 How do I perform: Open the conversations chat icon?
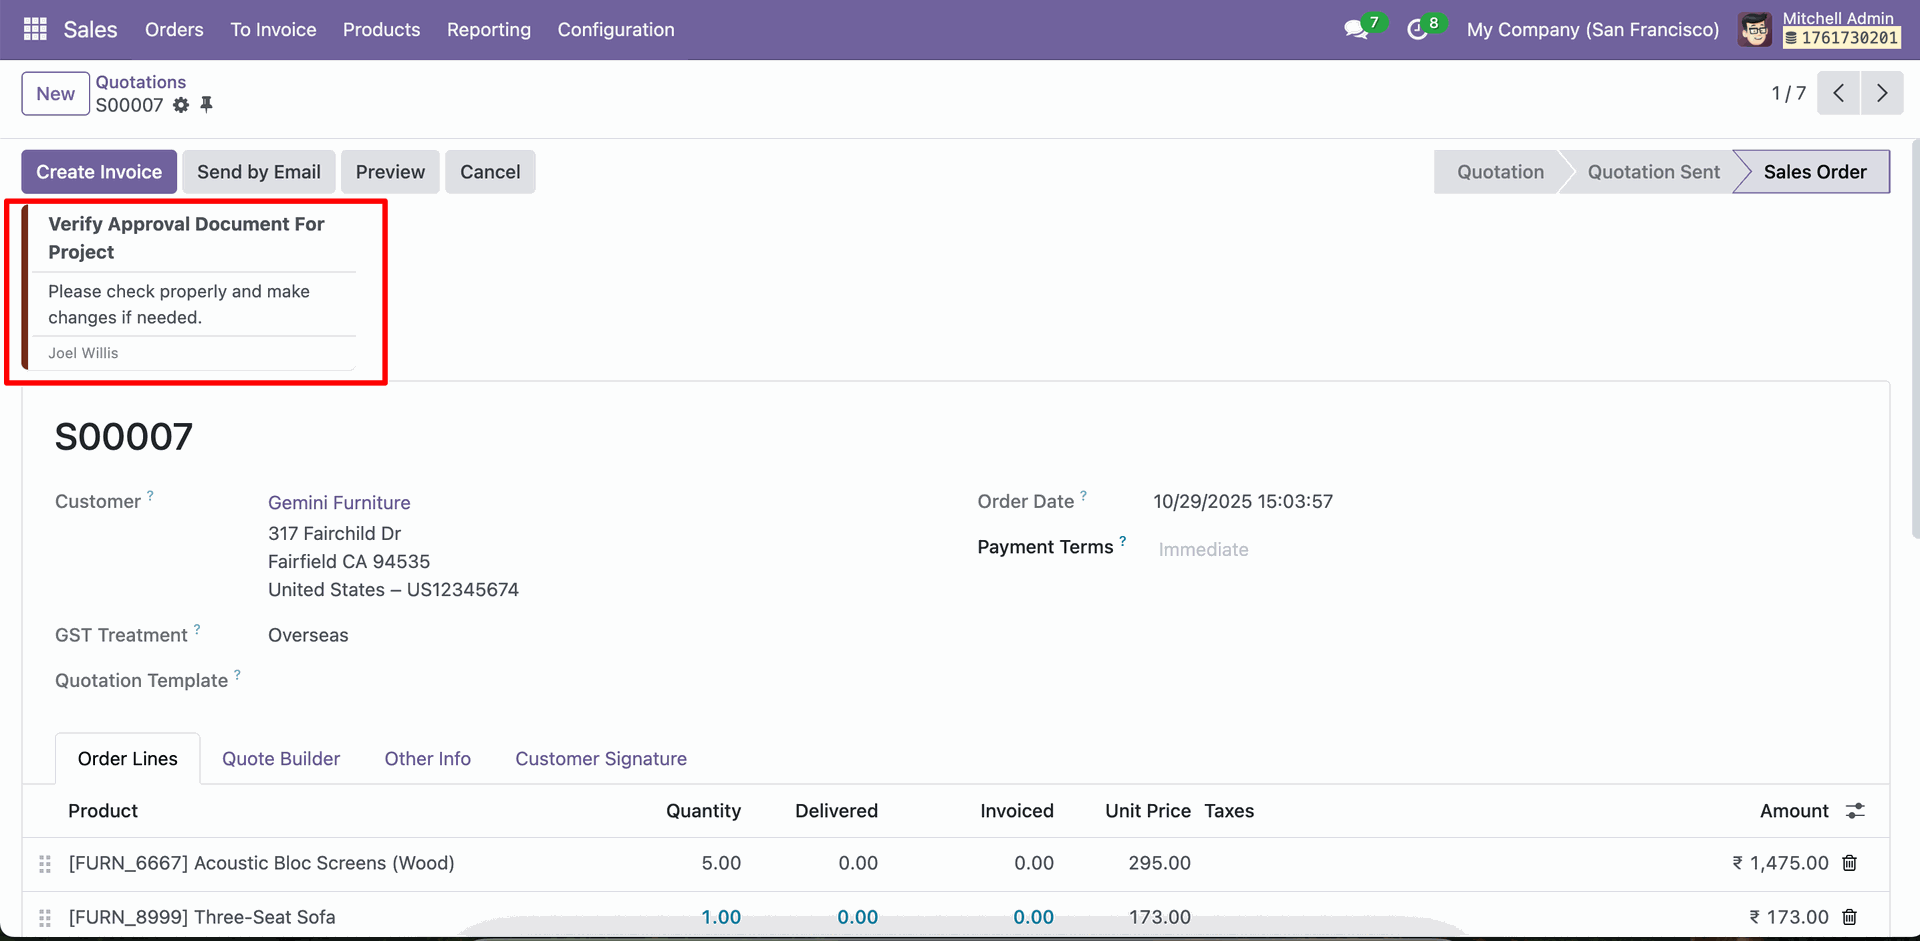(x=1355, y=30)
